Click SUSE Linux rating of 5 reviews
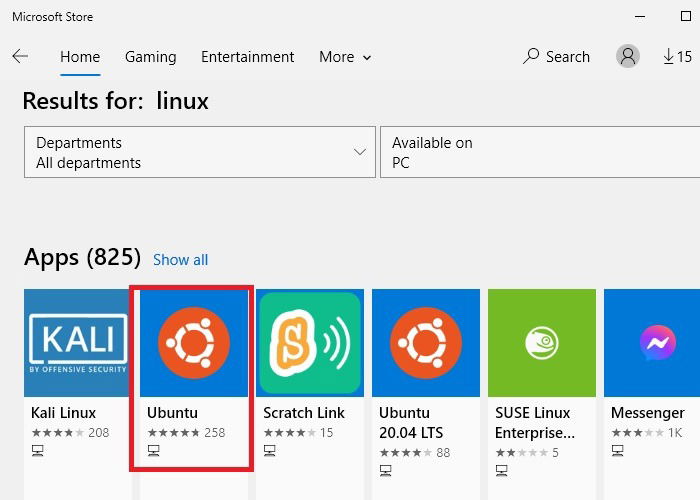The image size is (700, 500). (x=527, y=453)
